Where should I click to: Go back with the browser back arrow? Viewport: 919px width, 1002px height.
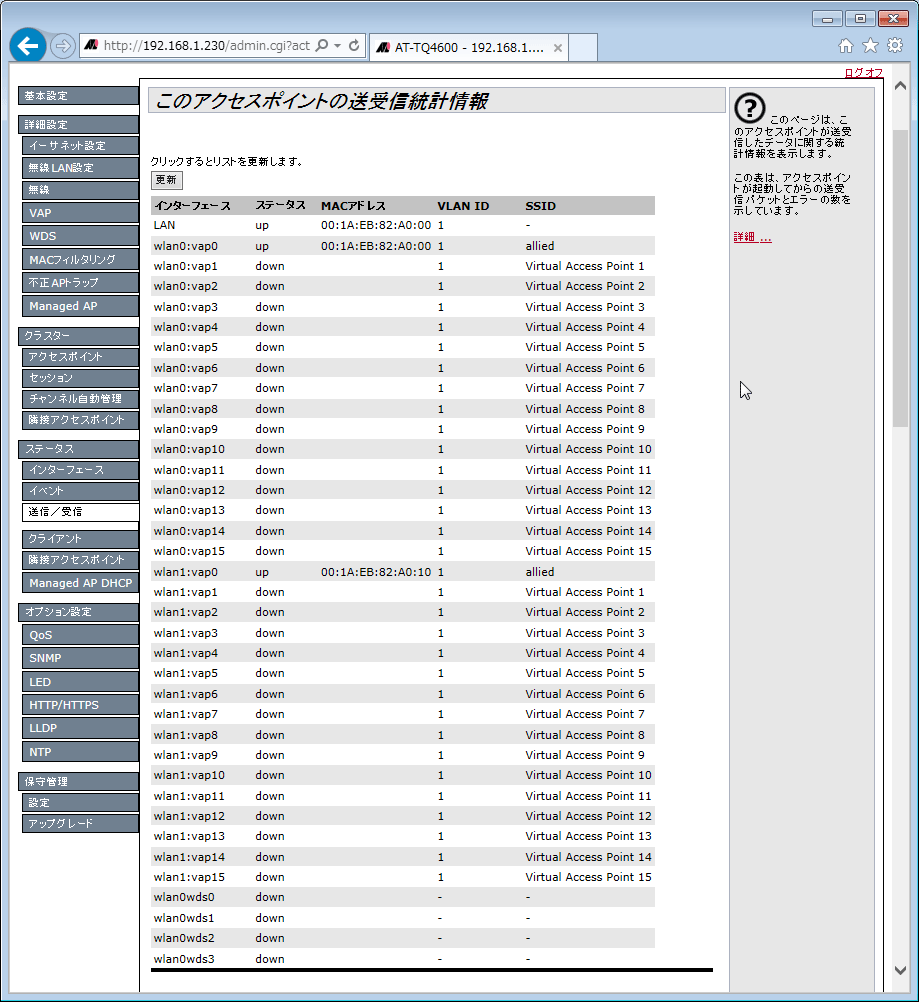27,46
